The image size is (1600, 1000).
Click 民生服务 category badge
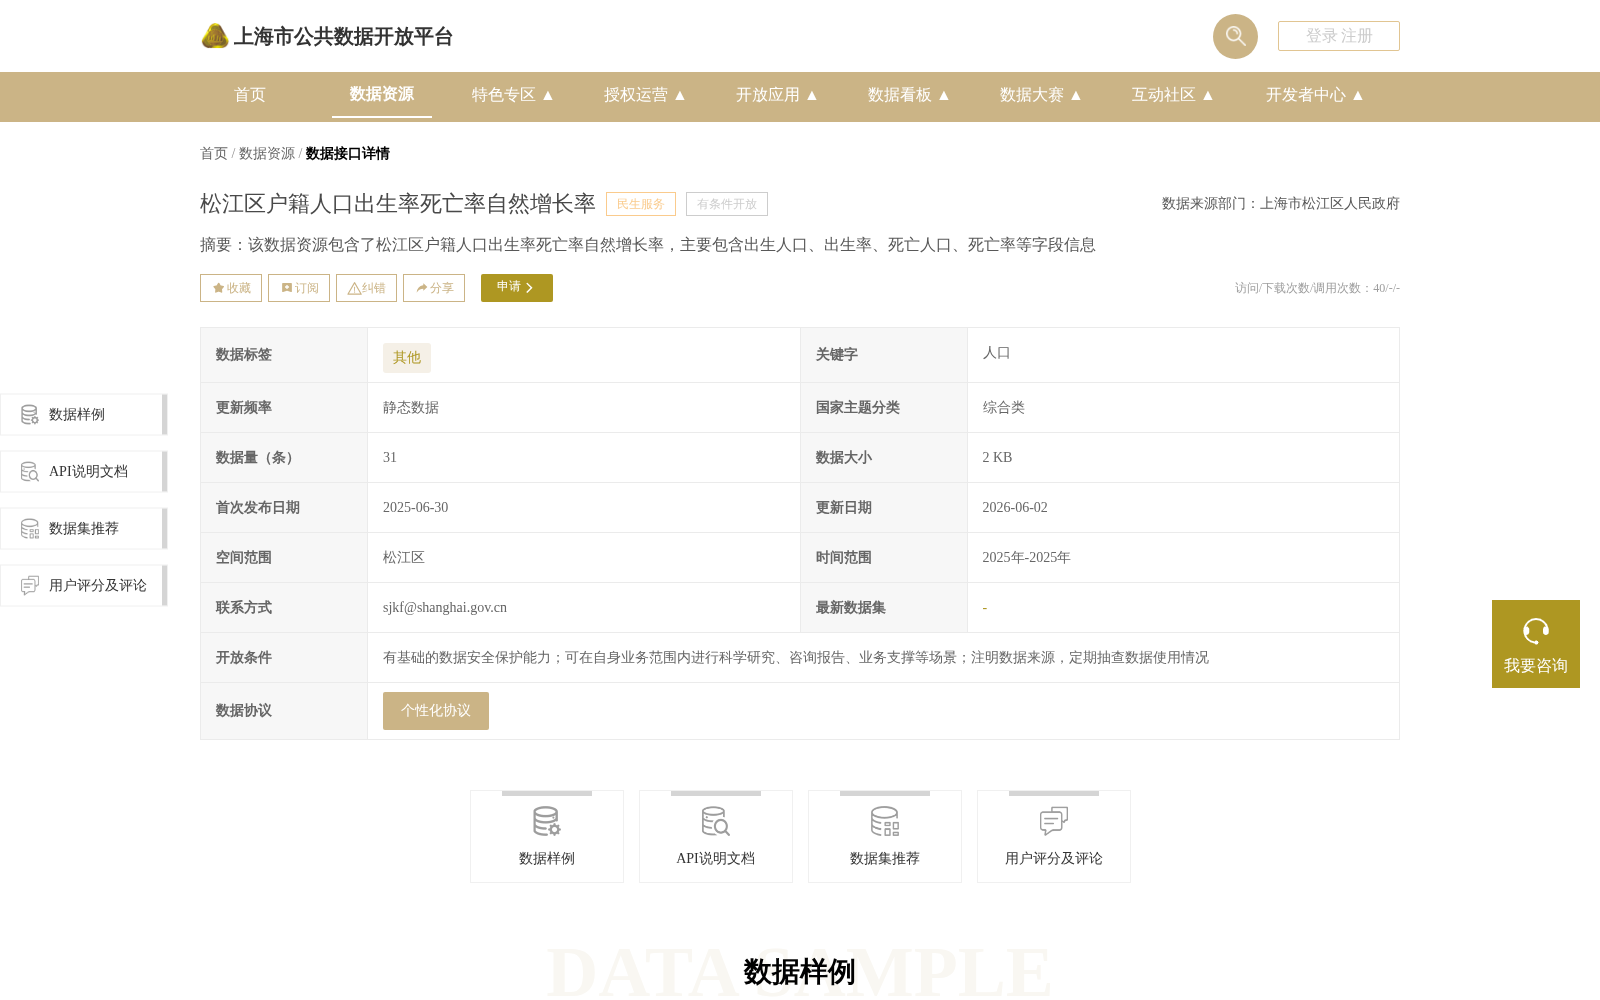click(x=641, y=204)
